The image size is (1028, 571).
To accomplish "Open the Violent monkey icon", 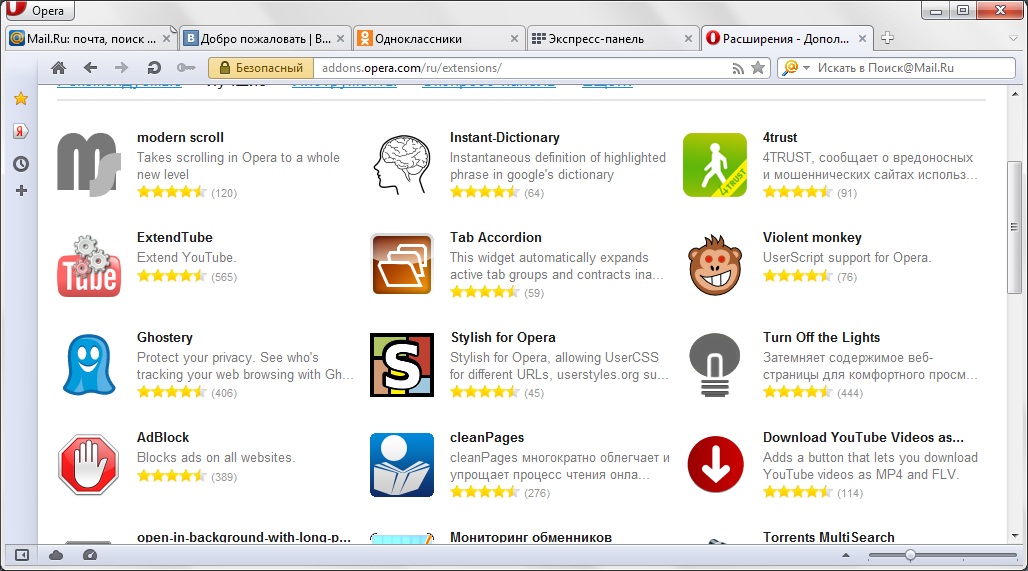I will (x=715, y=265).
